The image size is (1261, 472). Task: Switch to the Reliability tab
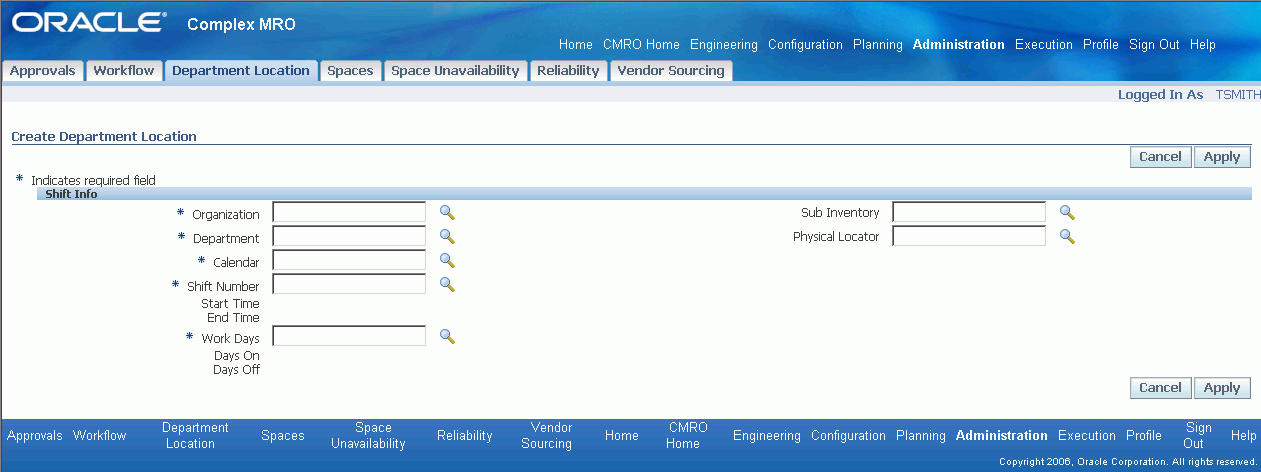(568, 71)
